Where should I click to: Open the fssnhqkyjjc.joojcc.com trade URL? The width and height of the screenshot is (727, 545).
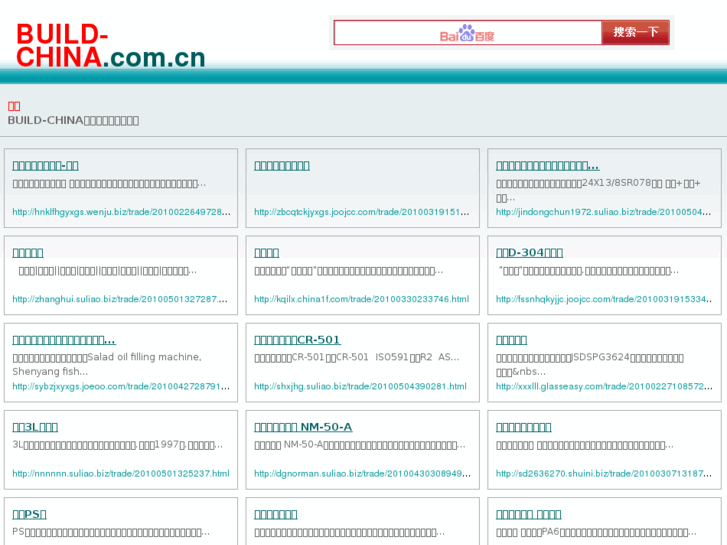click(604, 299)
